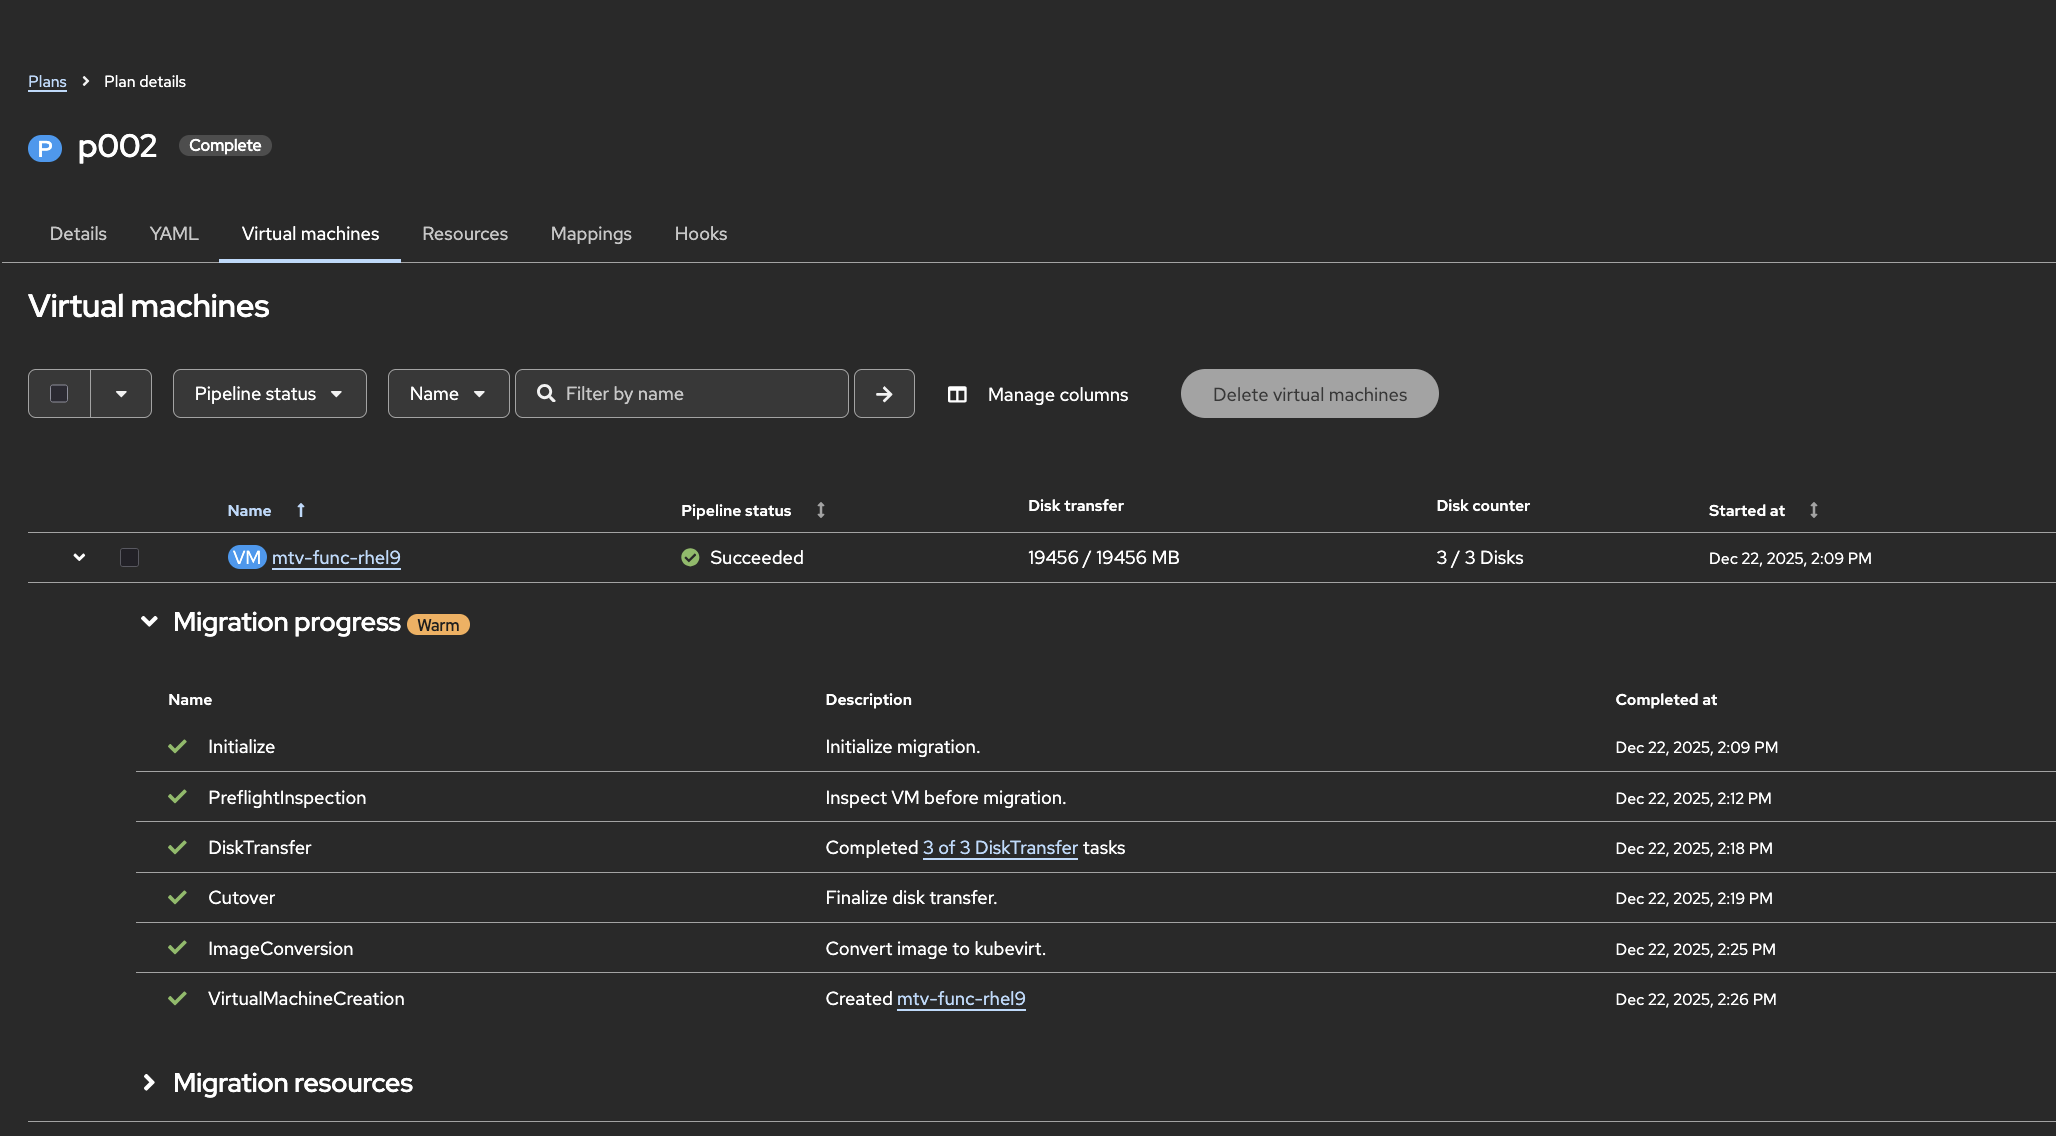Click into the Filter by name field
This screenshot has height=1136, width=2056.
(x=700, y=394)
